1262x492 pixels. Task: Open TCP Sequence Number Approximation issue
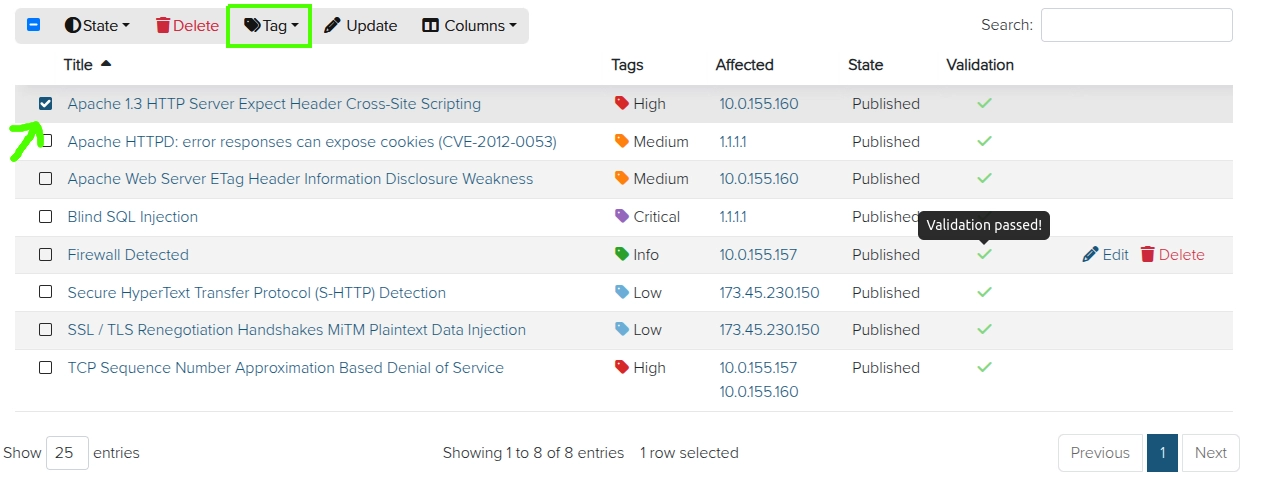click(285, 368)
